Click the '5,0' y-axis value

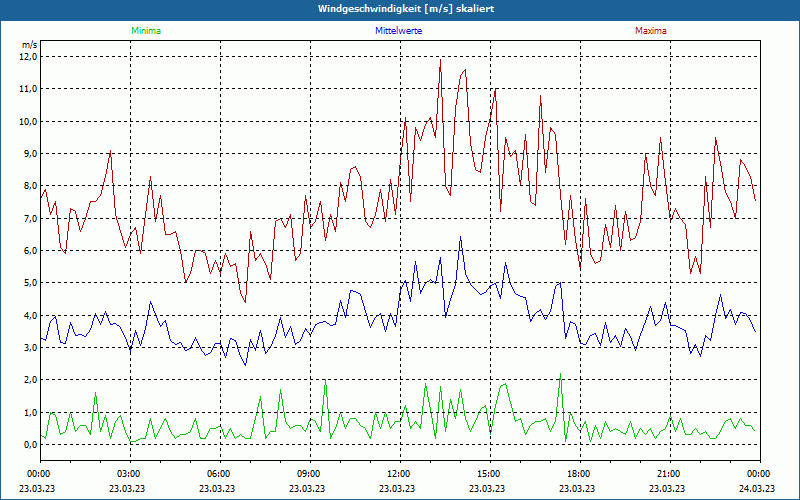coord(31,283)
